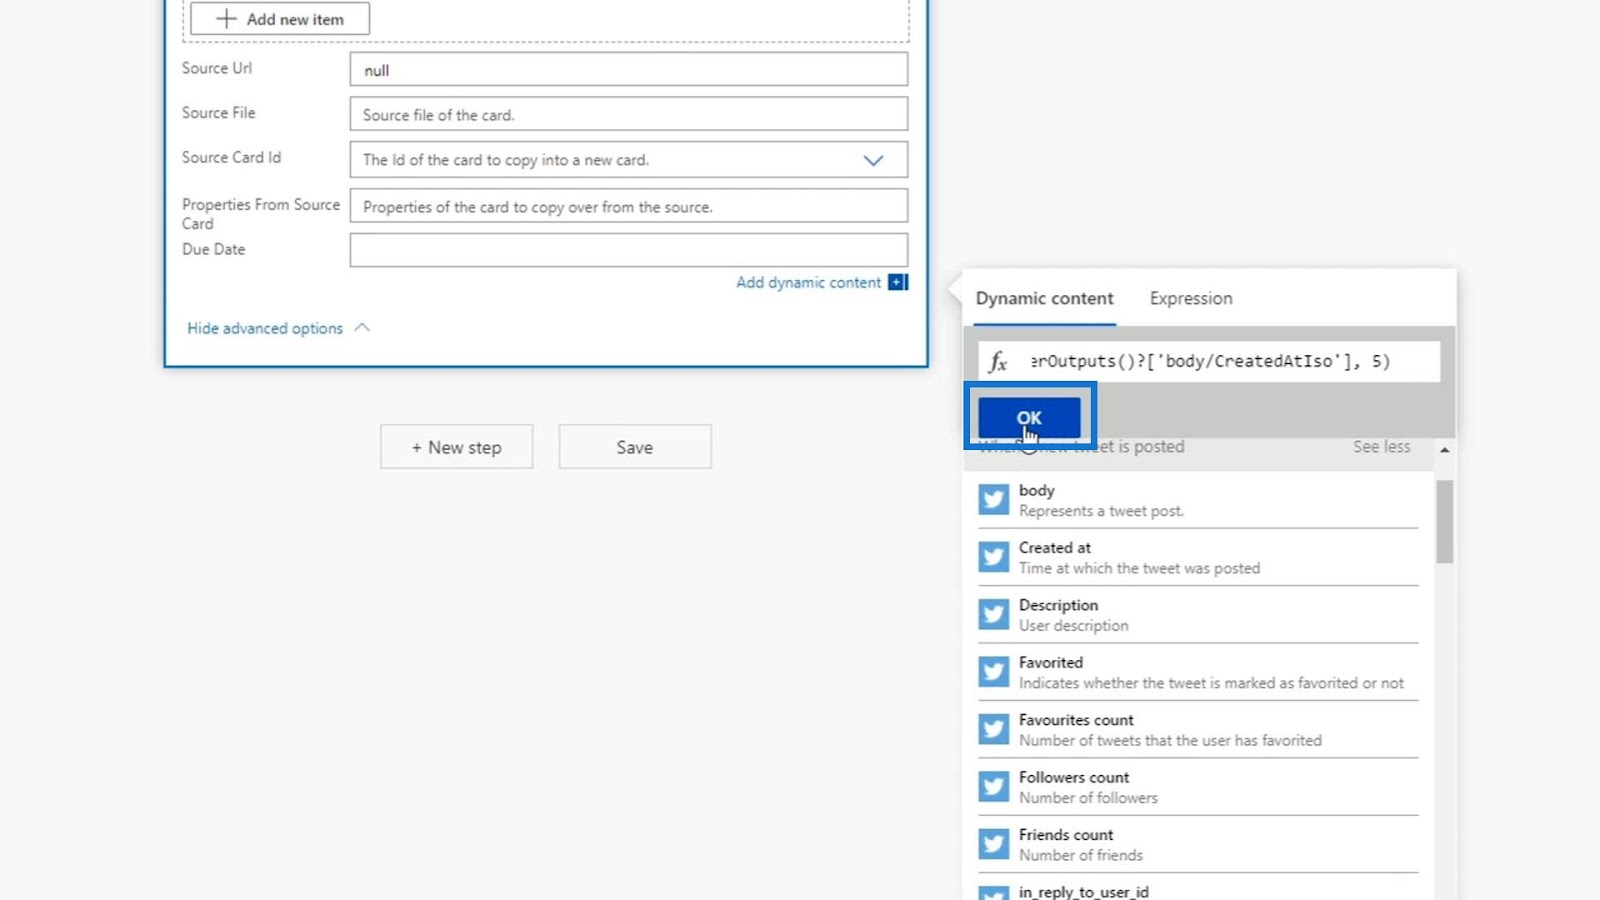Viewport: 1600px width, 900px height.
Task: Select the body dynamic content item
Action: click(1198, 500)
